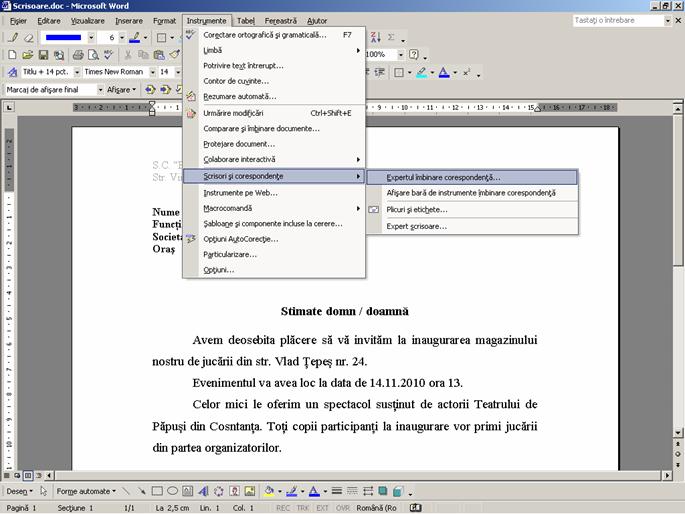The height and width of the screenshot is (514, 685).
Task: Select the Rectangle tool in the drawing toolbar
Action: coord(157,491)
